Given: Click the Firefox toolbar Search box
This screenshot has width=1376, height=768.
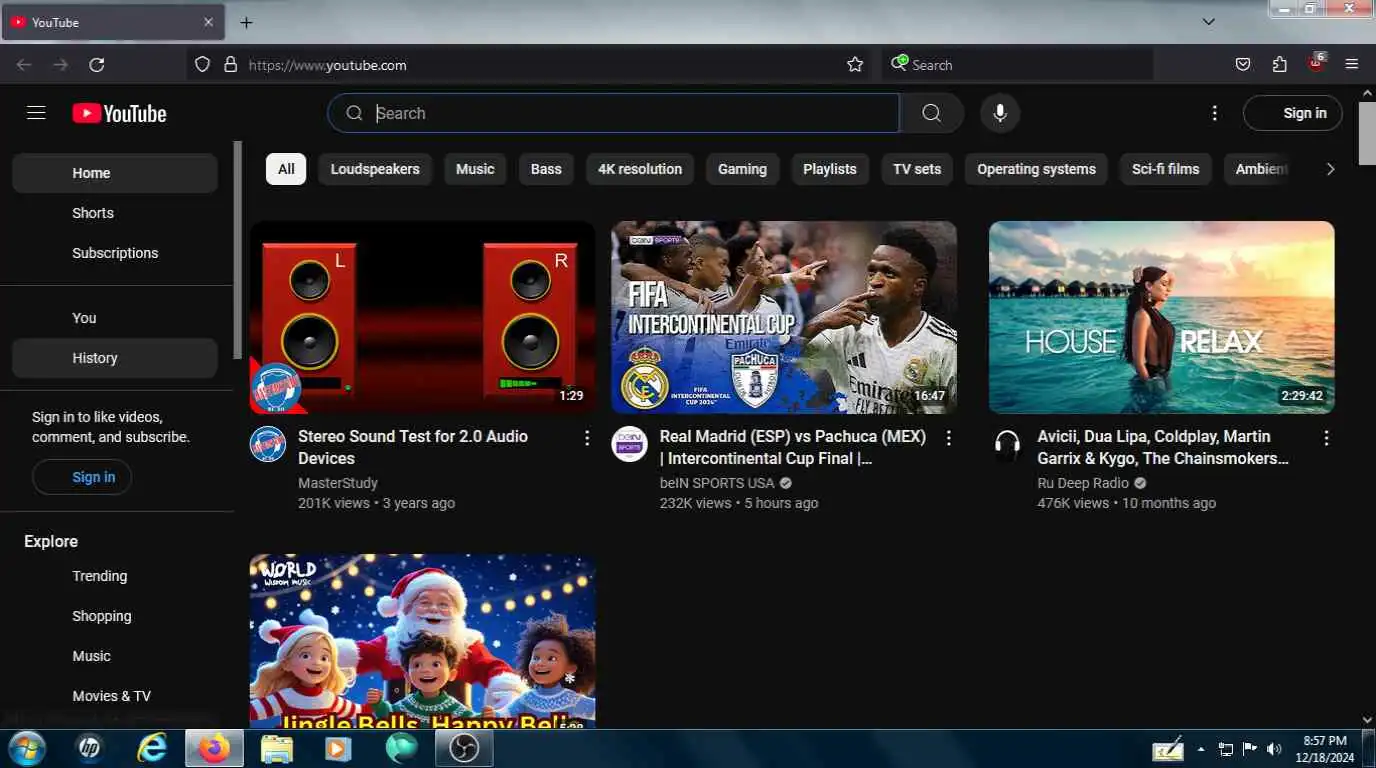Looking at the screenshot, I should [x=1017, y=65].
